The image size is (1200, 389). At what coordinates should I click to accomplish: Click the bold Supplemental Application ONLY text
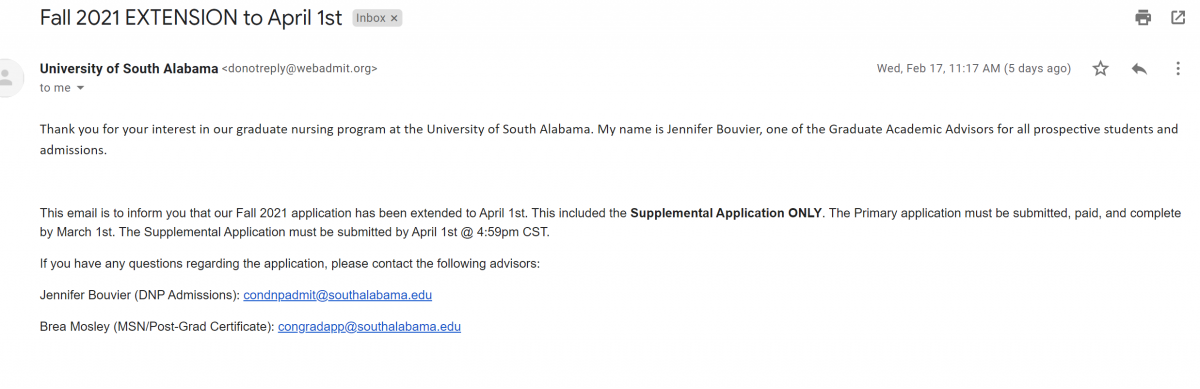pos(726,214)
